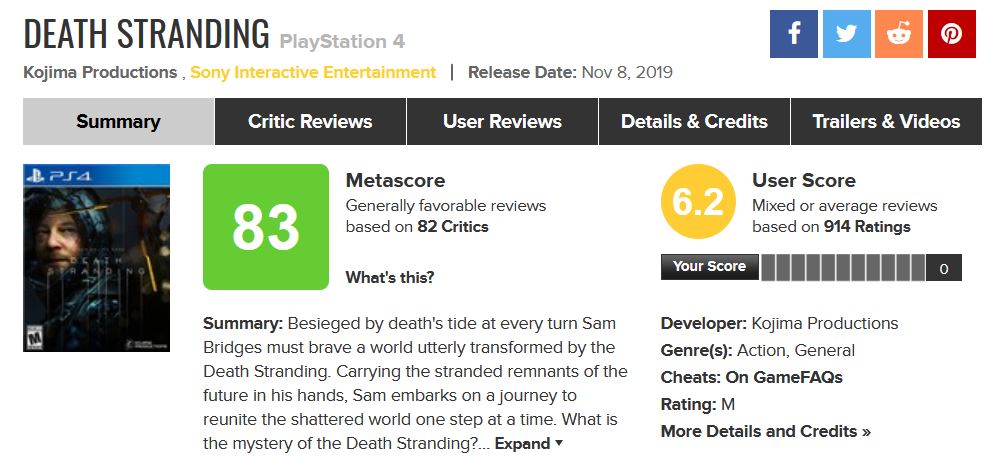Click the Twitter share icon
Viewport: 1002px width, 457px height.
846,34
